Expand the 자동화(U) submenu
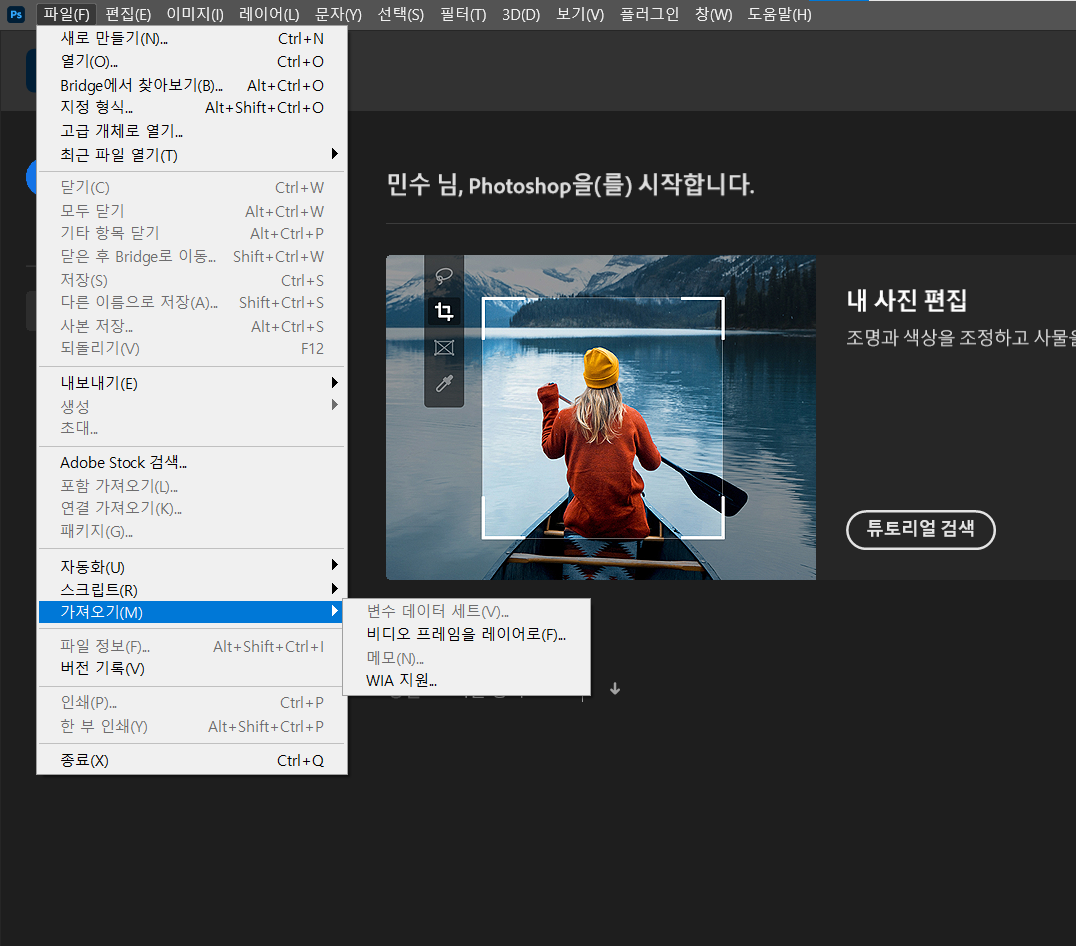This screenshot has height=946, width=1076. point(192,567)
